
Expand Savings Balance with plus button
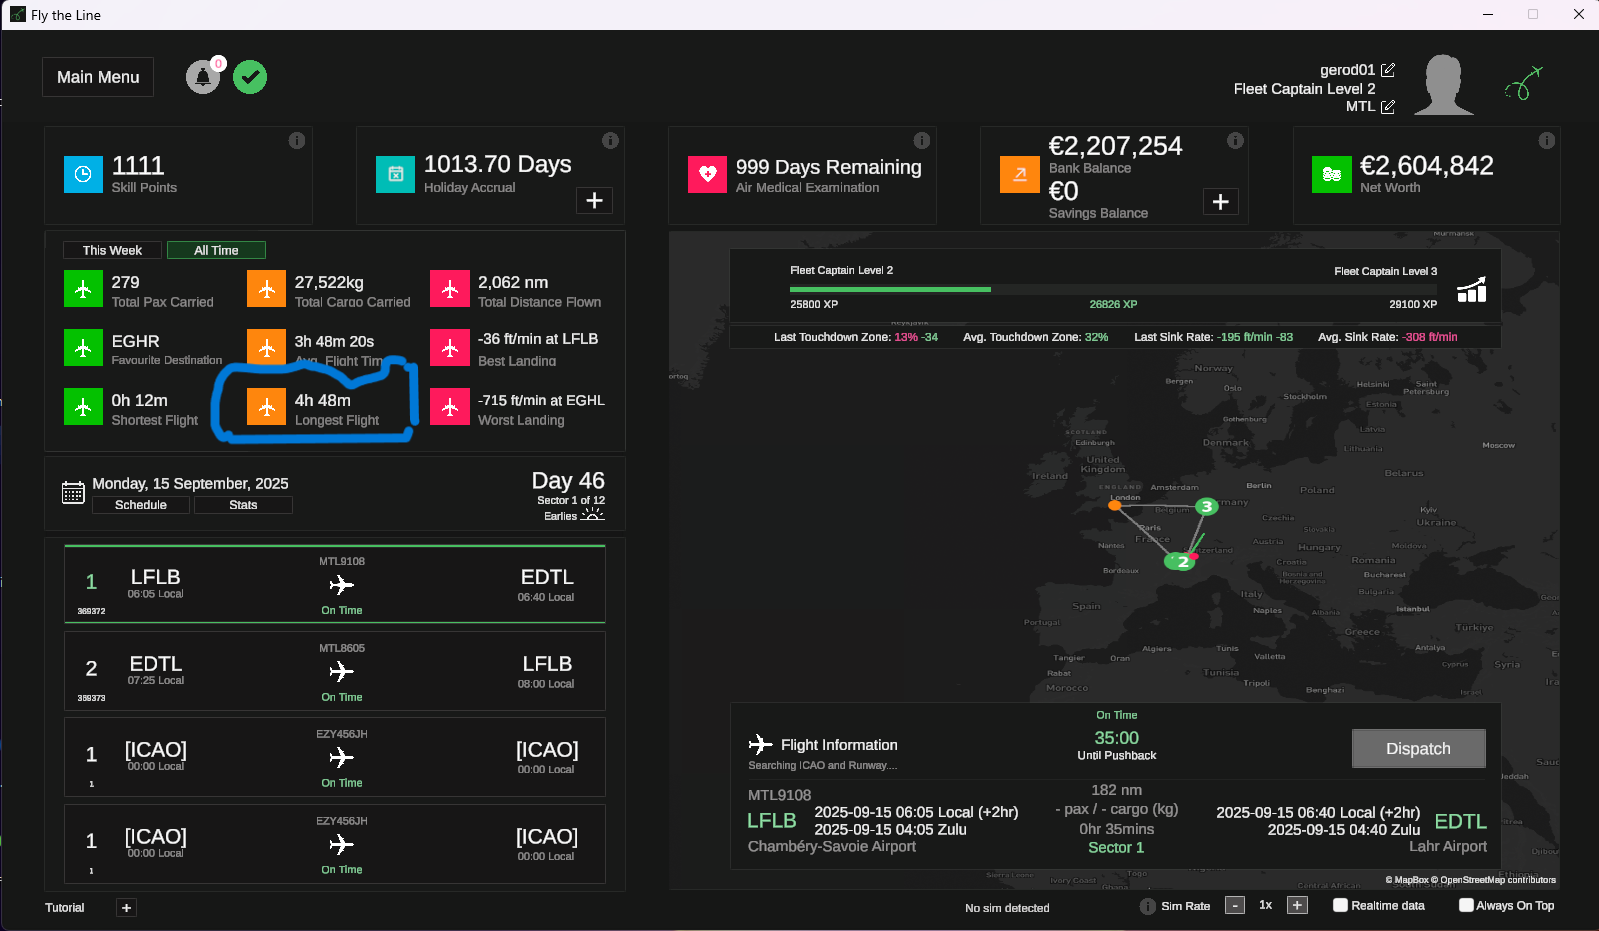[1220, 202]
